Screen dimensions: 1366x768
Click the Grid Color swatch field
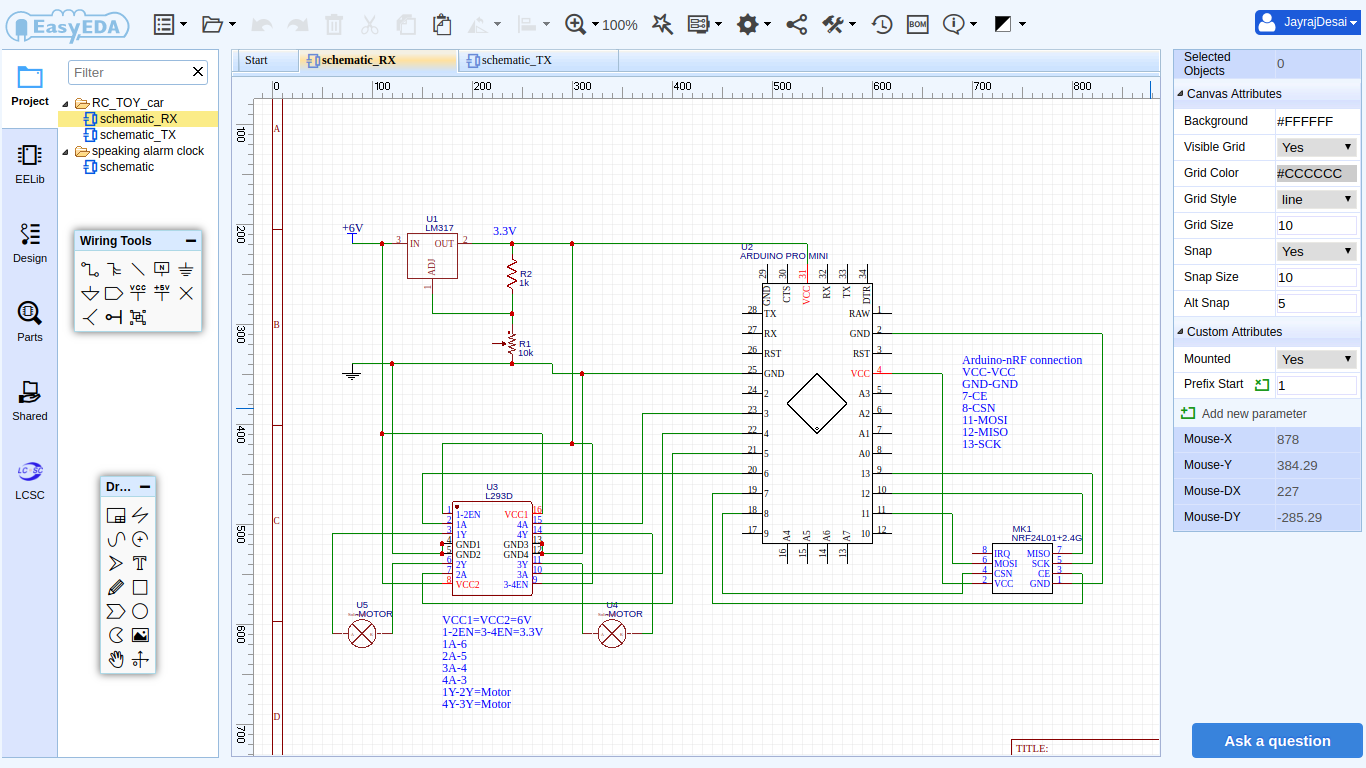(x=1316, y=173)
